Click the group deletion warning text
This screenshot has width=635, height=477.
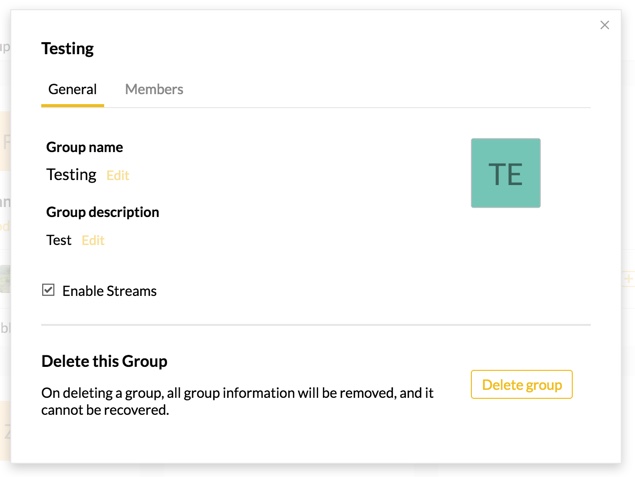click(x=237, y=401)
